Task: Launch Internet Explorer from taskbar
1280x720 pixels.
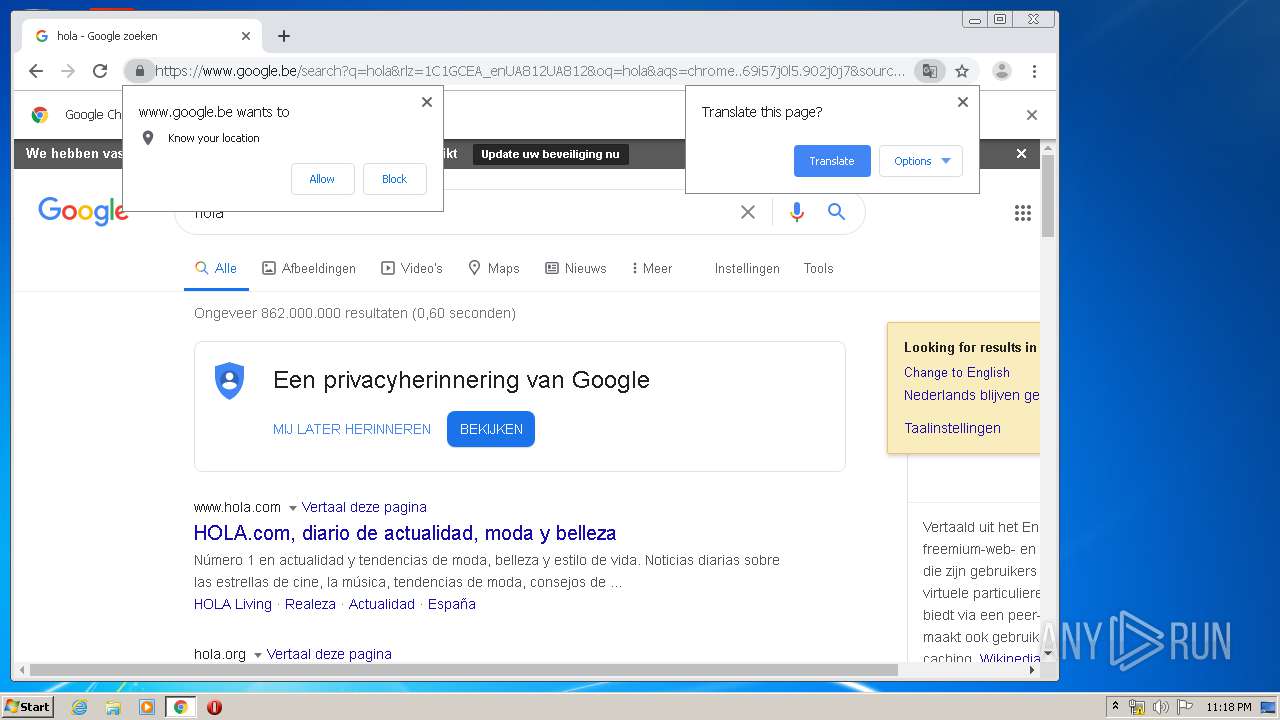Action: click(x=79, y=707)
